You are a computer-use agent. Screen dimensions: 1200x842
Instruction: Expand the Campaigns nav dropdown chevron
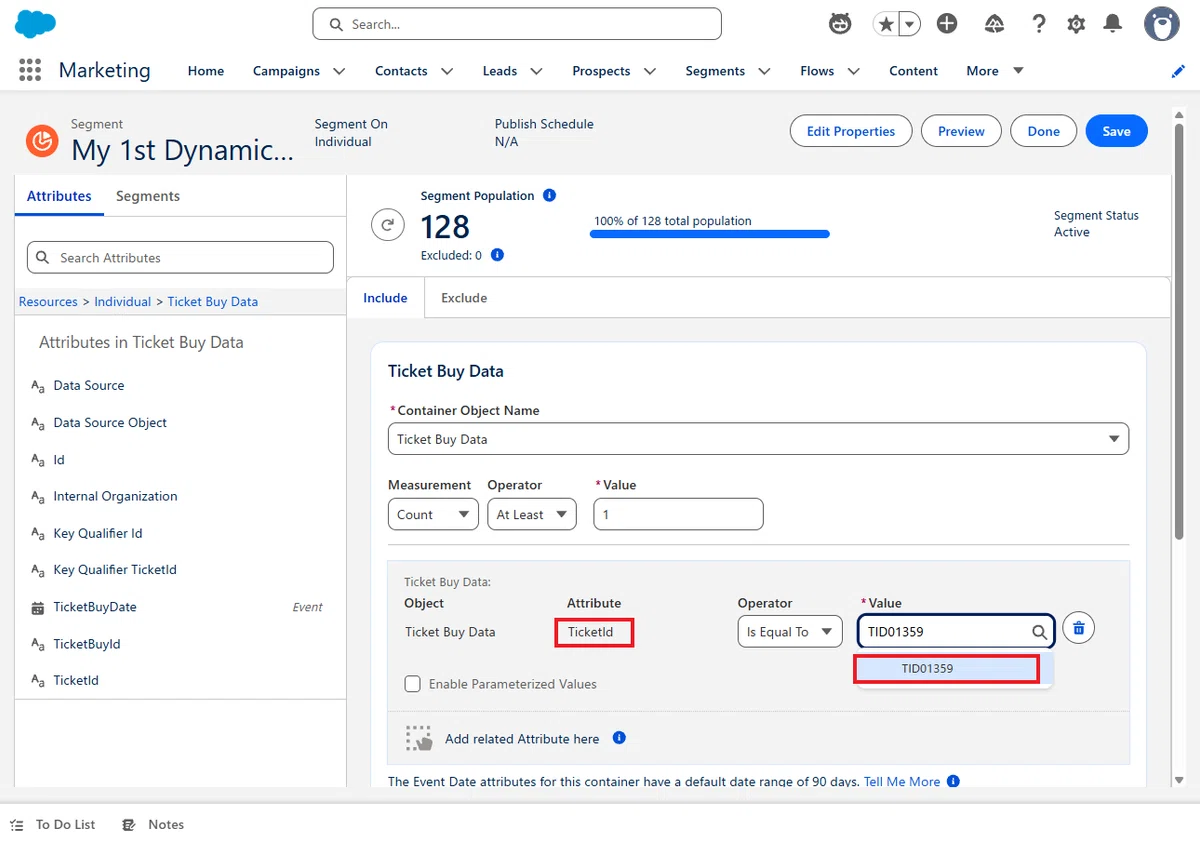point(339,71)
